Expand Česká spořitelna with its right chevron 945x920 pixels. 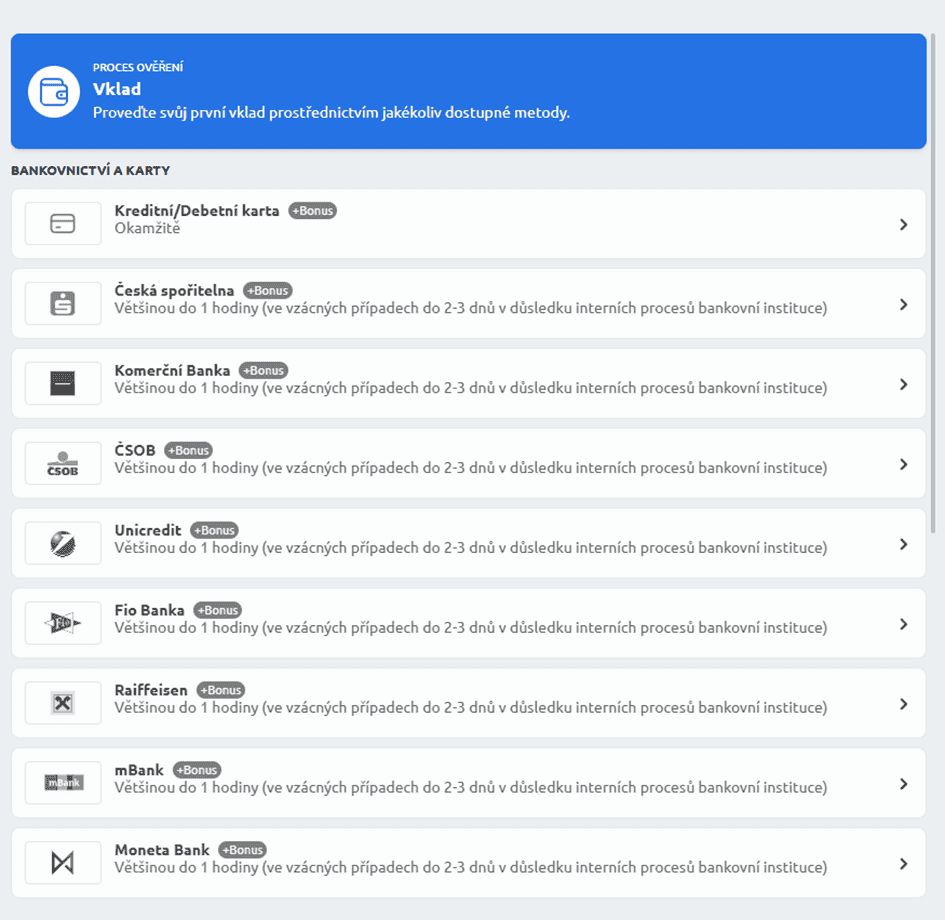tap(903, 304)
